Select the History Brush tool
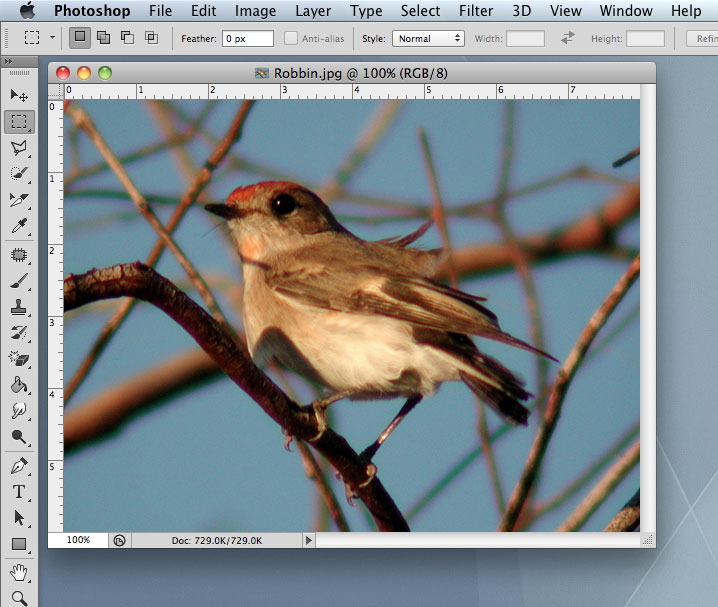 click(x=19, y=333)
